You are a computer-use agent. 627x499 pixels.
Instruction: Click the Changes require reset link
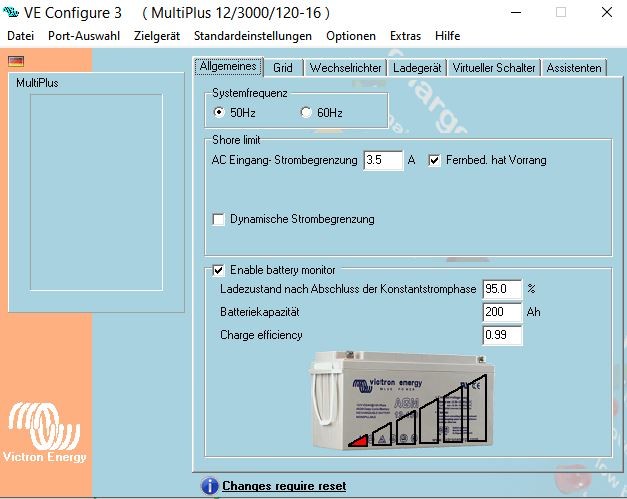tap(284, 486)
